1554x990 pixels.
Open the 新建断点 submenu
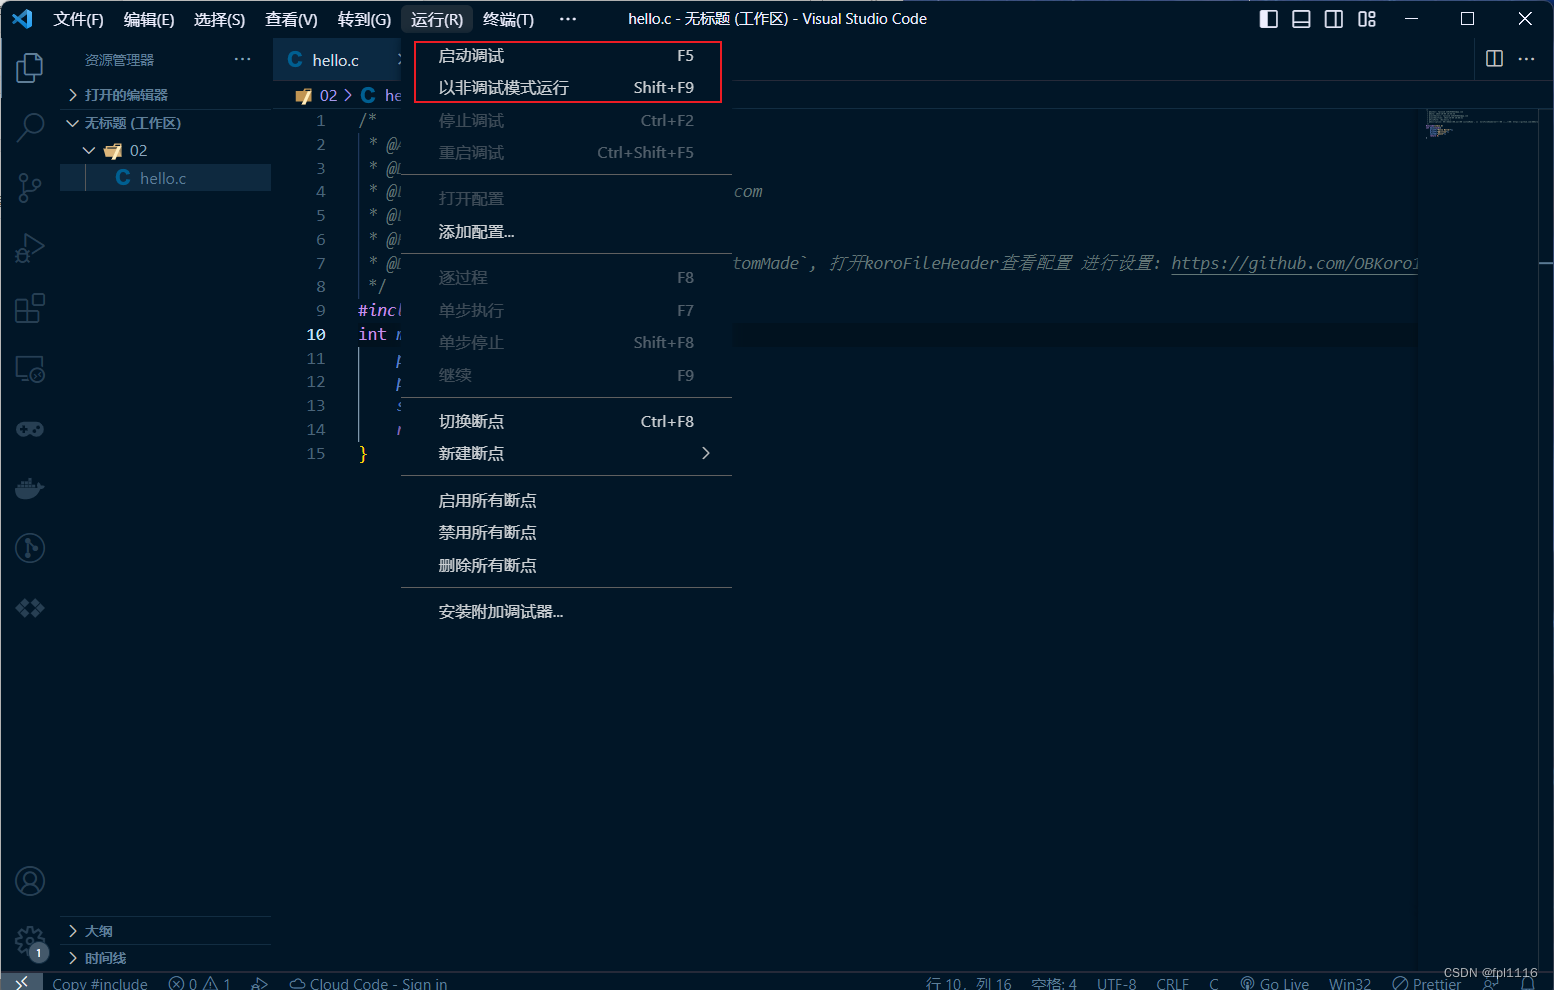566,453
